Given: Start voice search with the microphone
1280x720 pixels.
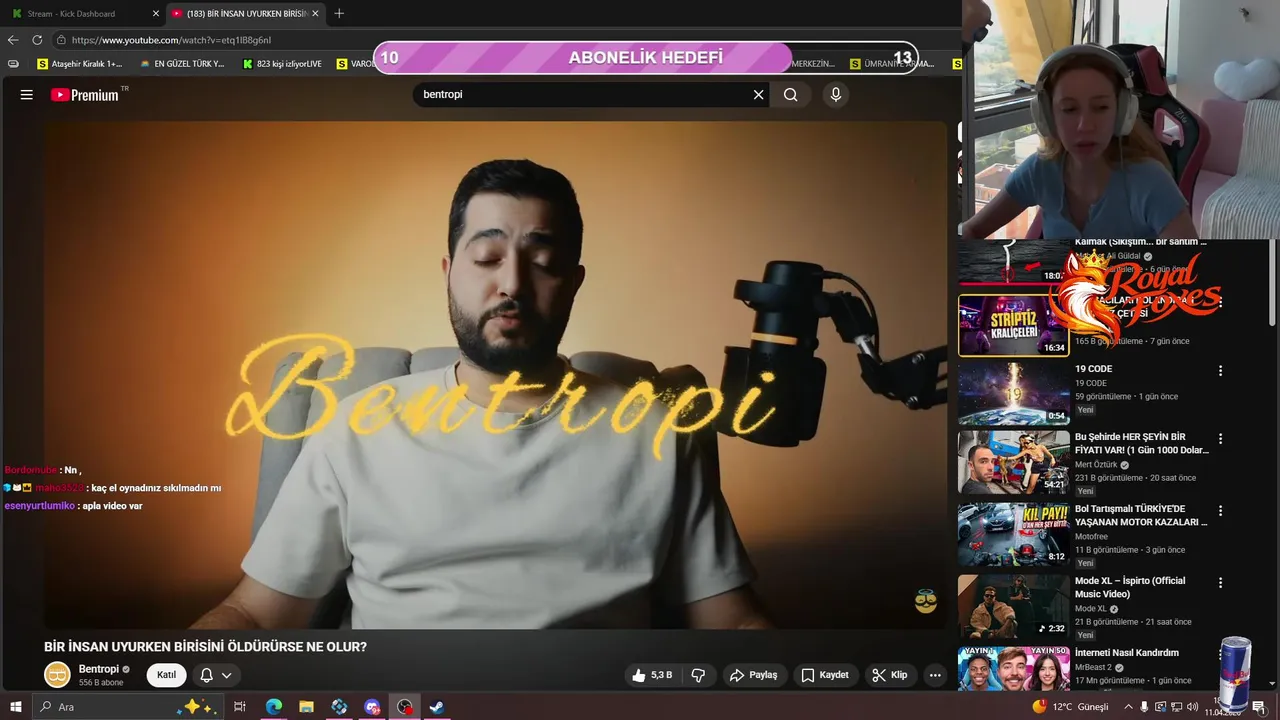Looking at the screenshot, I should [x=836, y=95].
